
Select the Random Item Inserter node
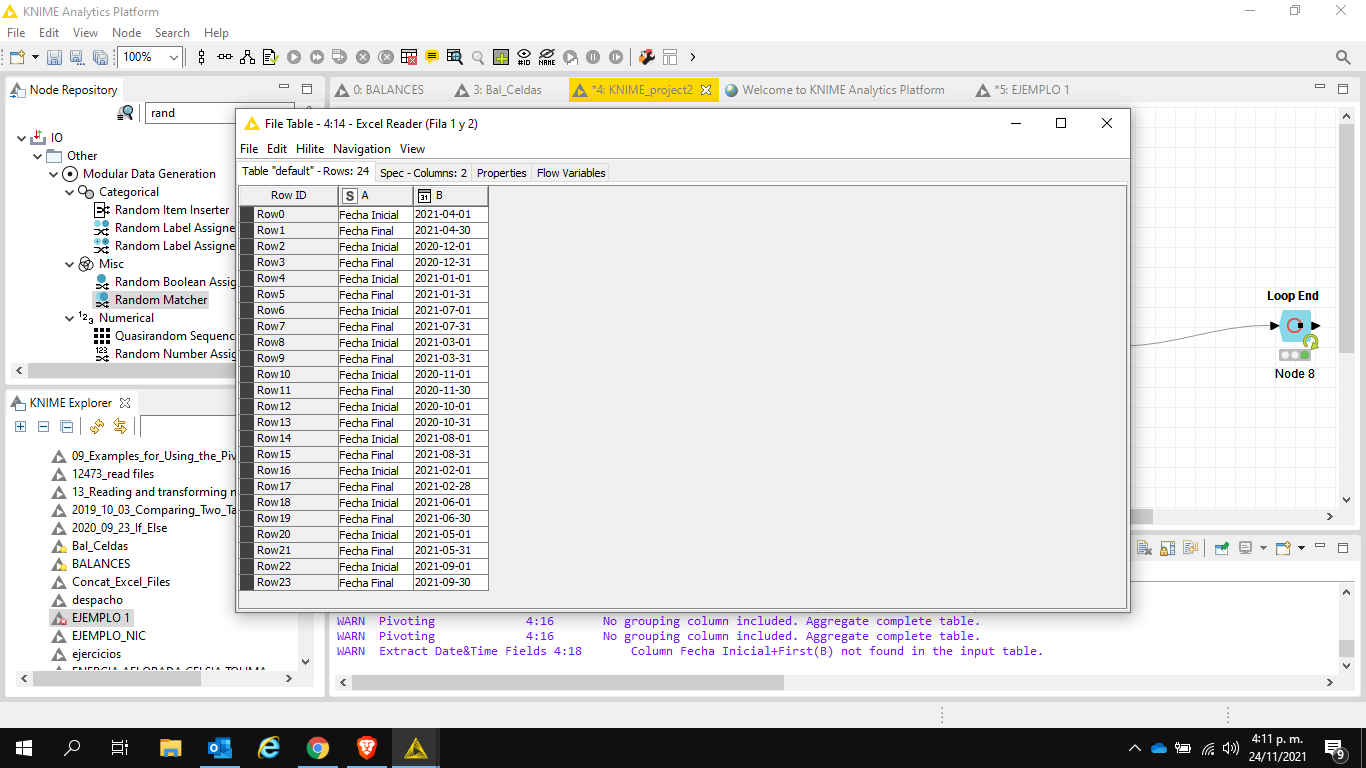click(x=162, y=210)
